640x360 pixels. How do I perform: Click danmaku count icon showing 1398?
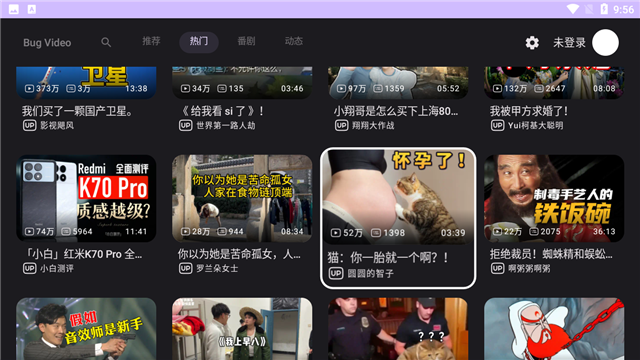pos(376,233)
